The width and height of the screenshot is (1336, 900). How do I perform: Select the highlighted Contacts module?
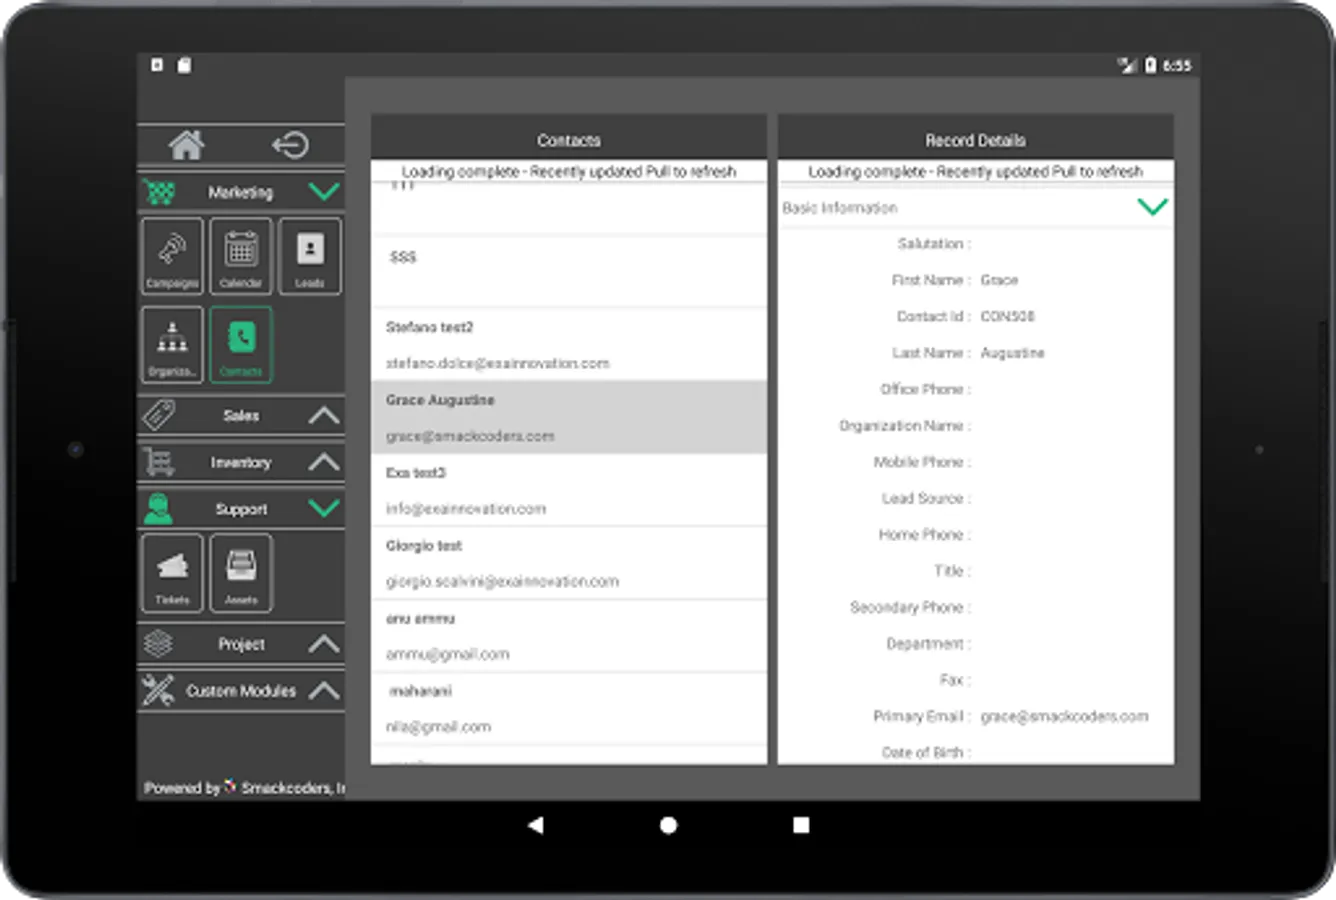[x=241, y=345]
